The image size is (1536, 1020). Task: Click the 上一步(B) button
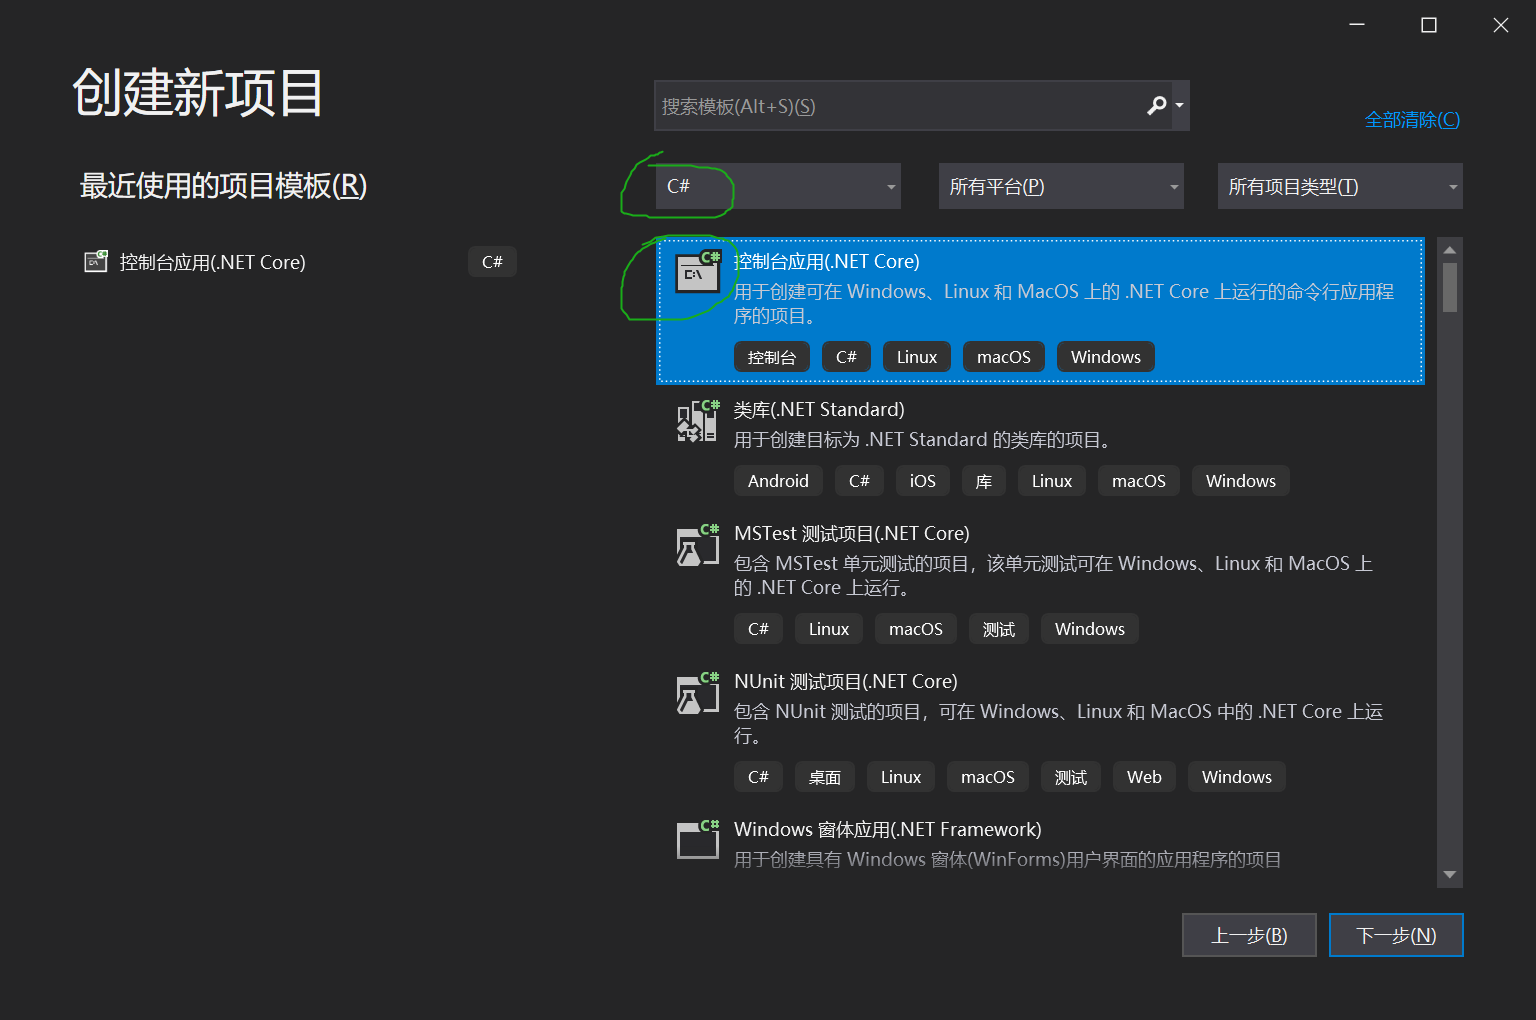pos(1249,935)
